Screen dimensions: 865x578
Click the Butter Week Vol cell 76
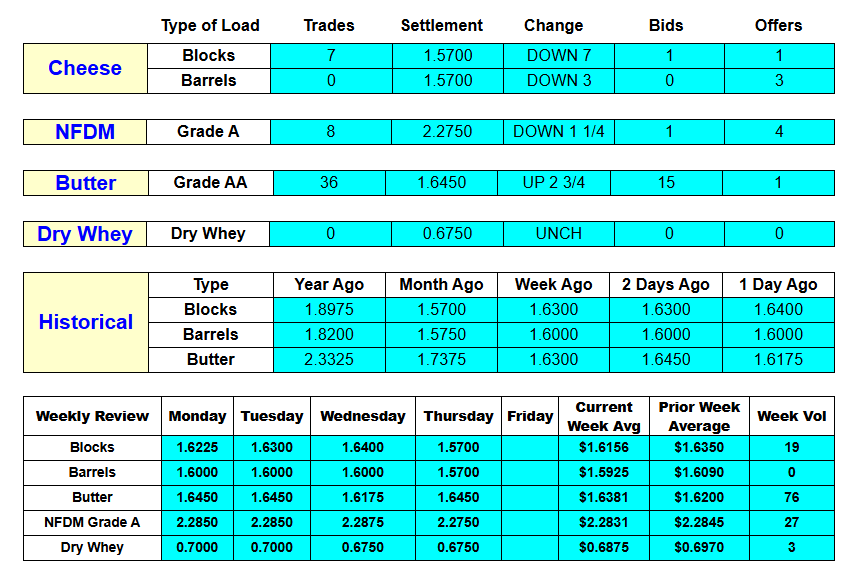point(791,497)
